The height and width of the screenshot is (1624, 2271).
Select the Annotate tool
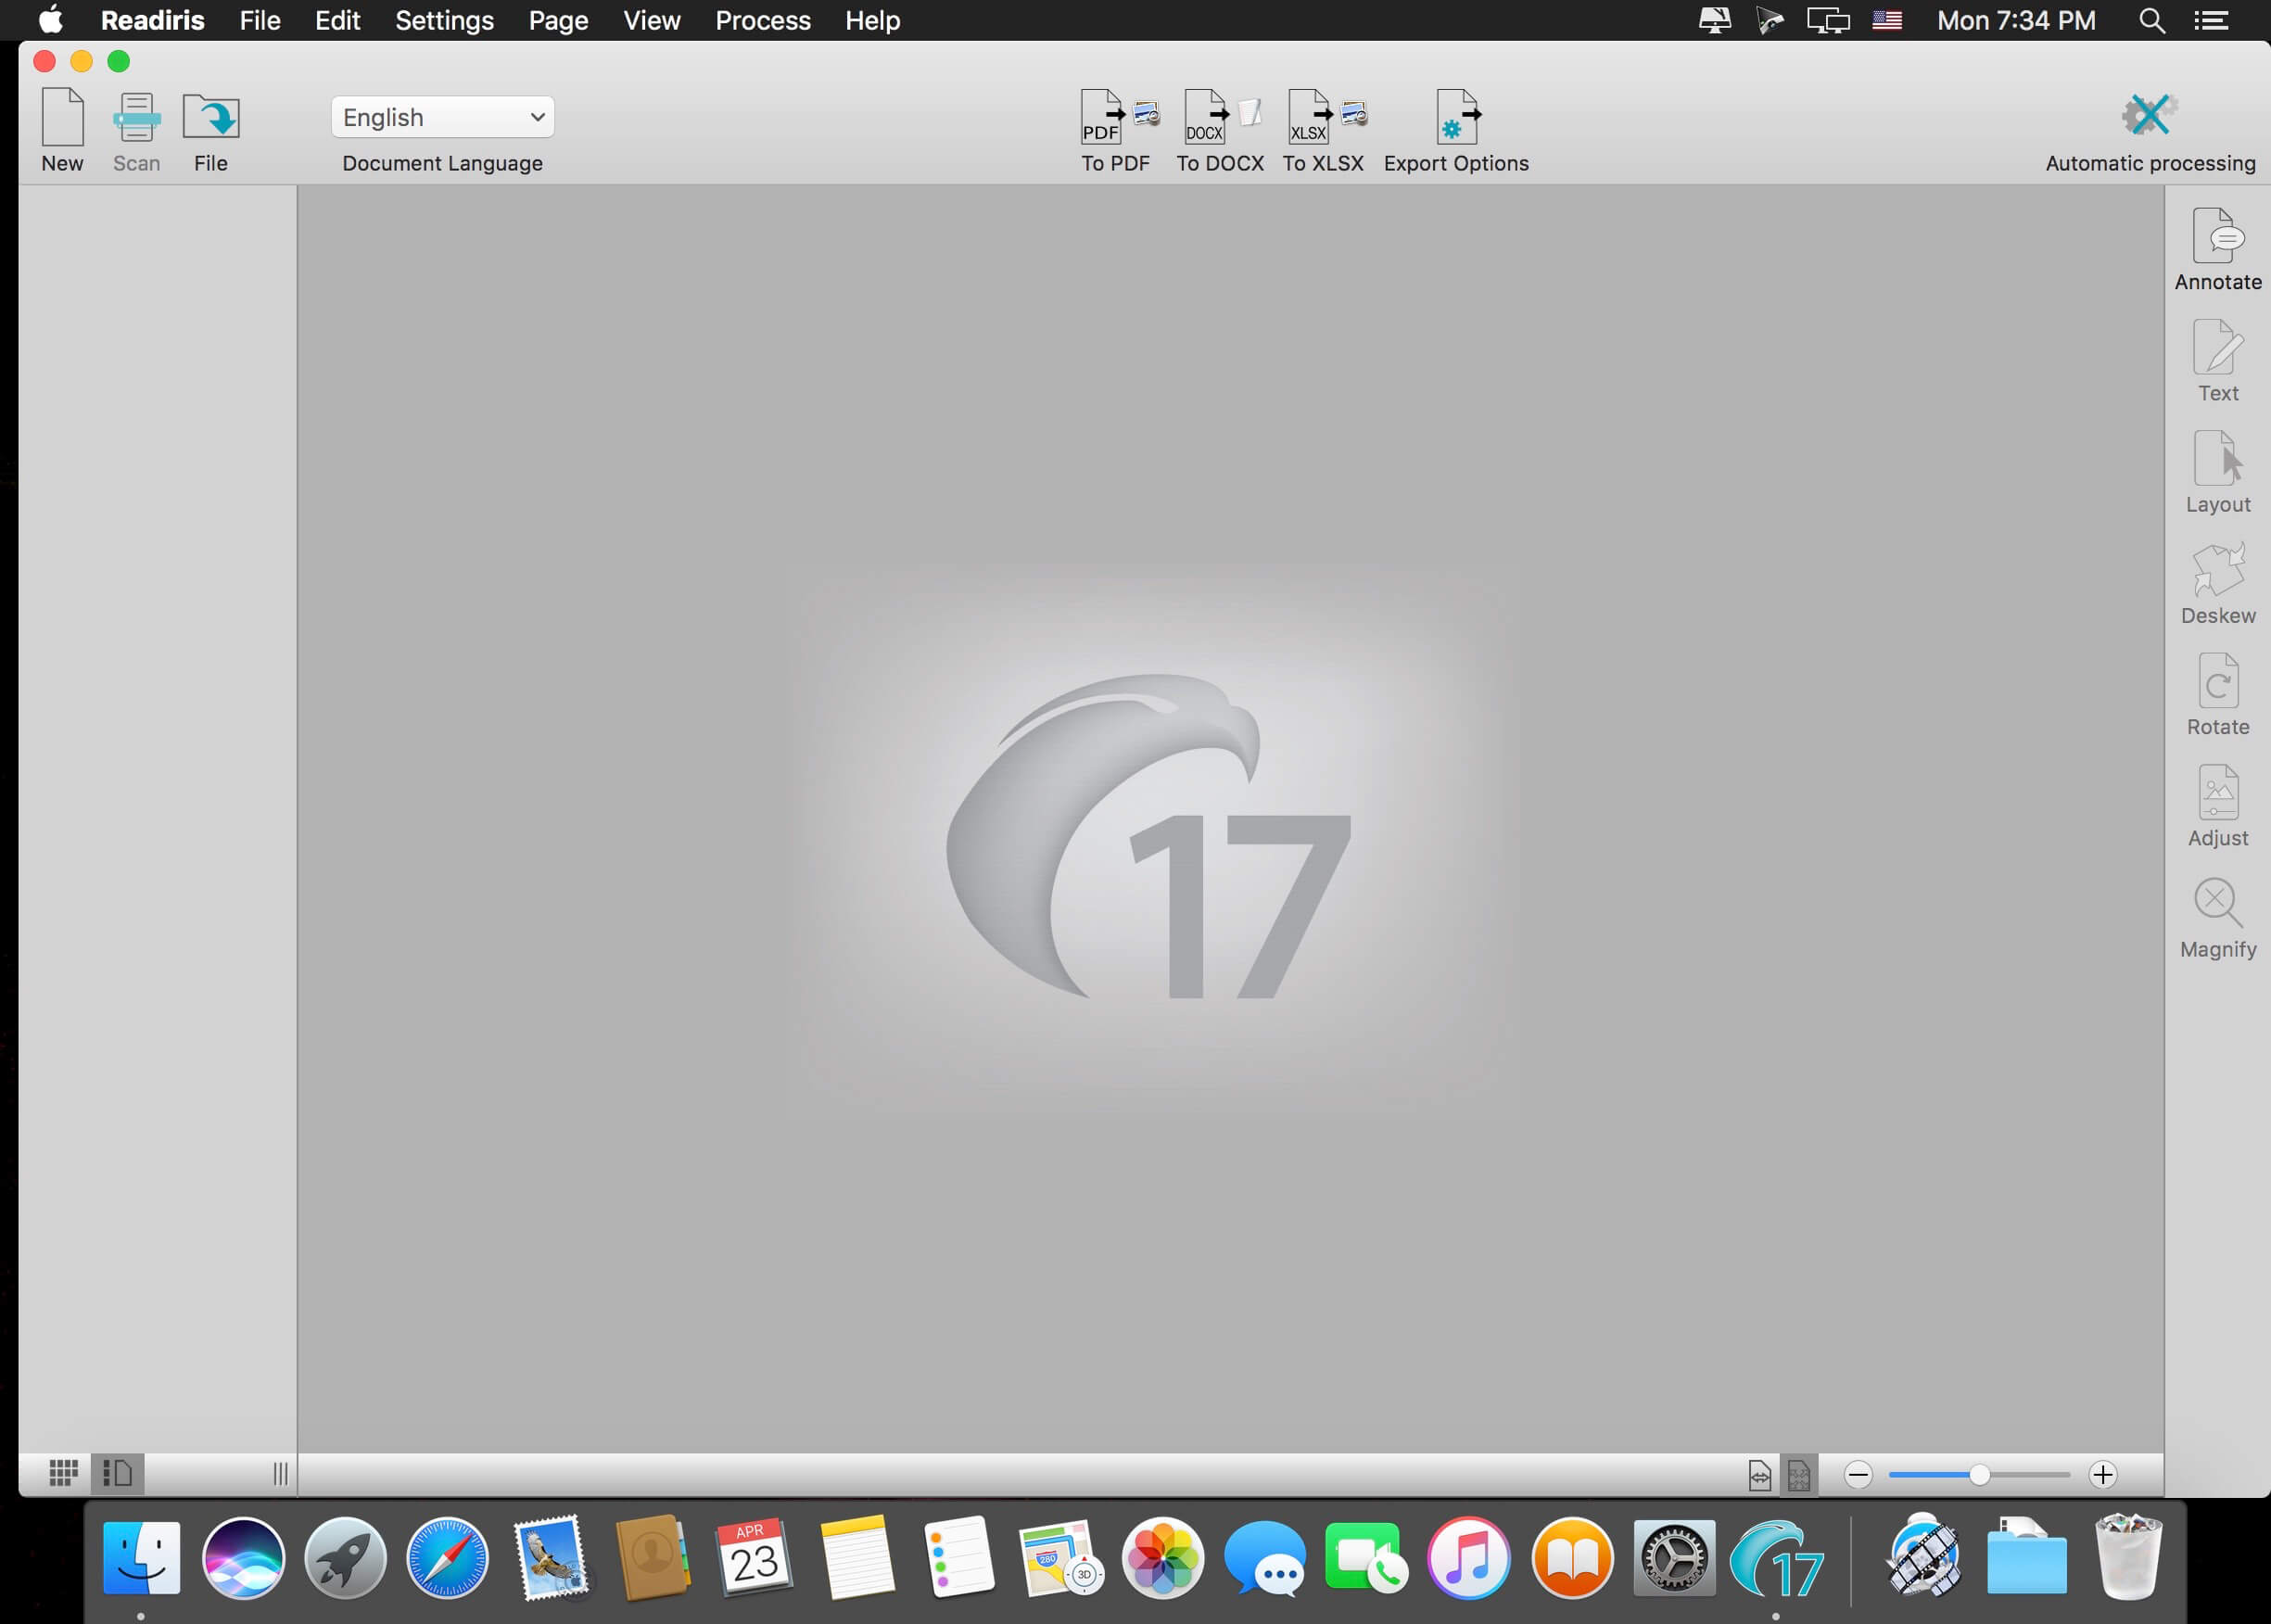[x=2217, y=237]
